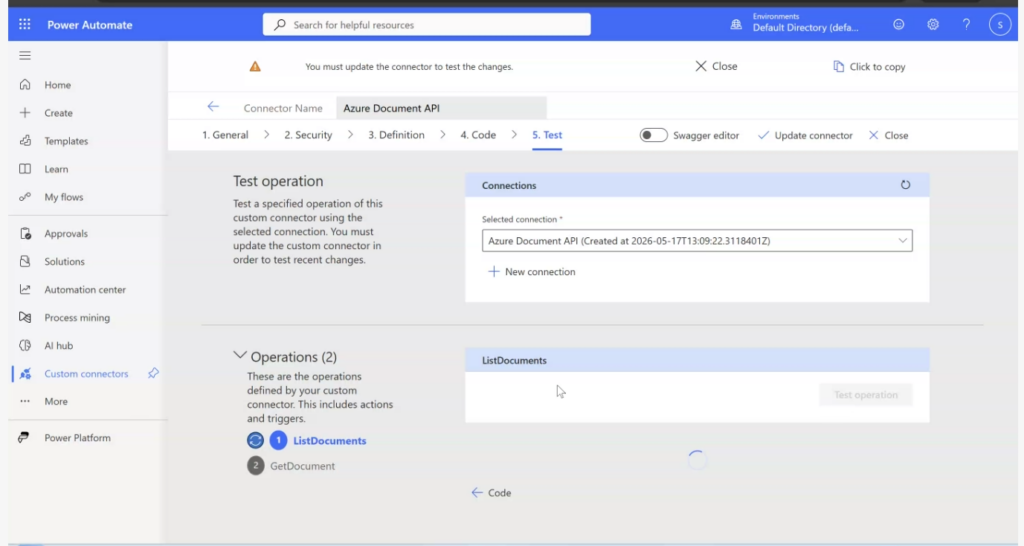Go to the 3. Definition step
The image size is (1024, 546).
(396, 135)
